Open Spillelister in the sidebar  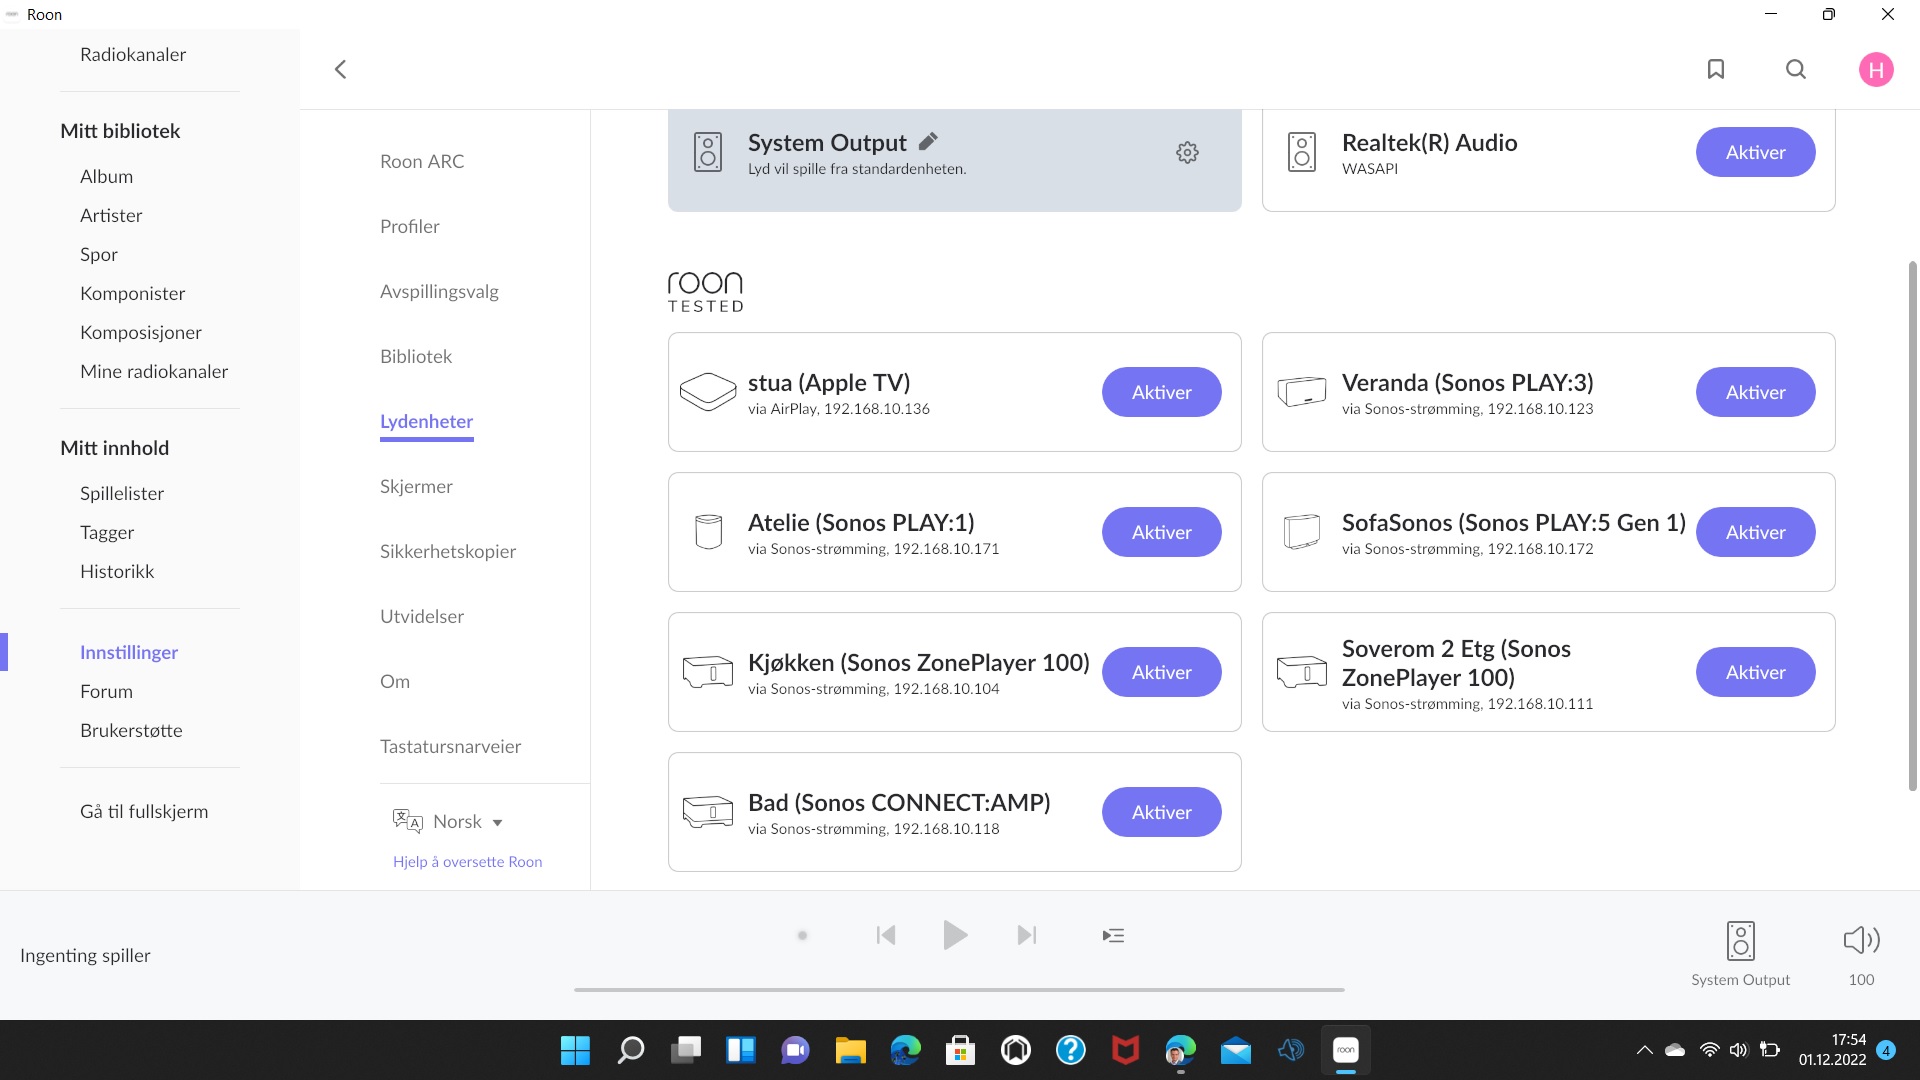(x=122, y=493)
